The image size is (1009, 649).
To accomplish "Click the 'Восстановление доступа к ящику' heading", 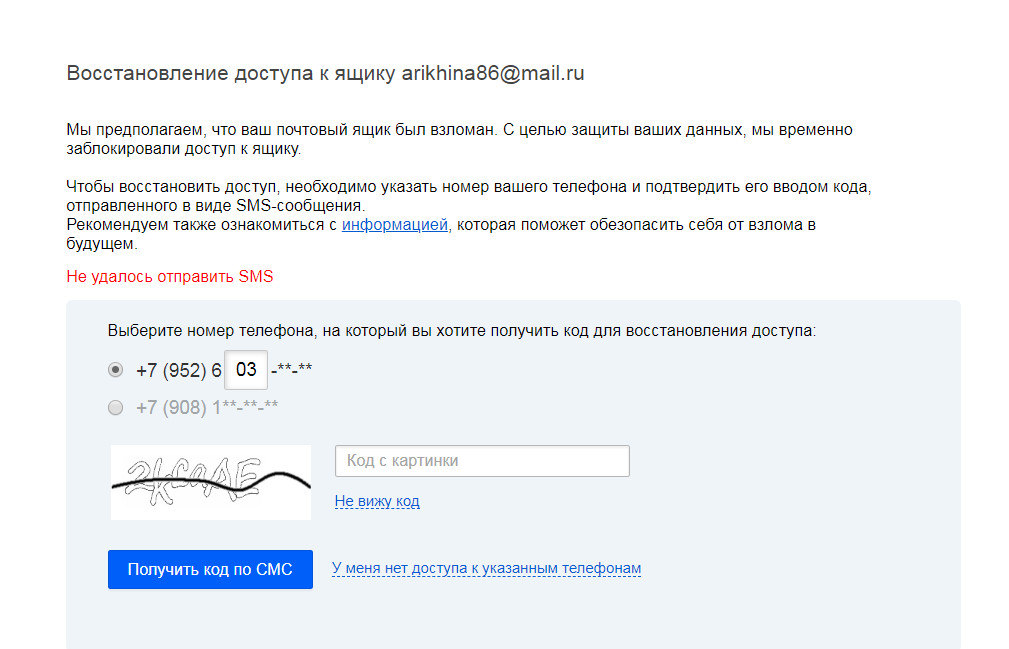I will (x=325, y=73).
